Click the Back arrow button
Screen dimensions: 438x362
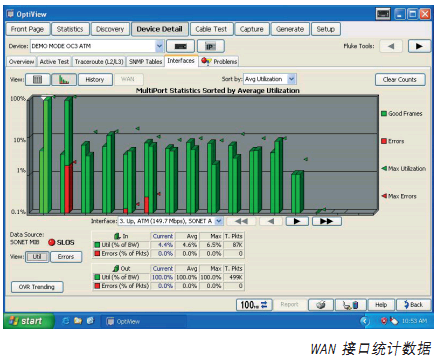click(413, 305)
